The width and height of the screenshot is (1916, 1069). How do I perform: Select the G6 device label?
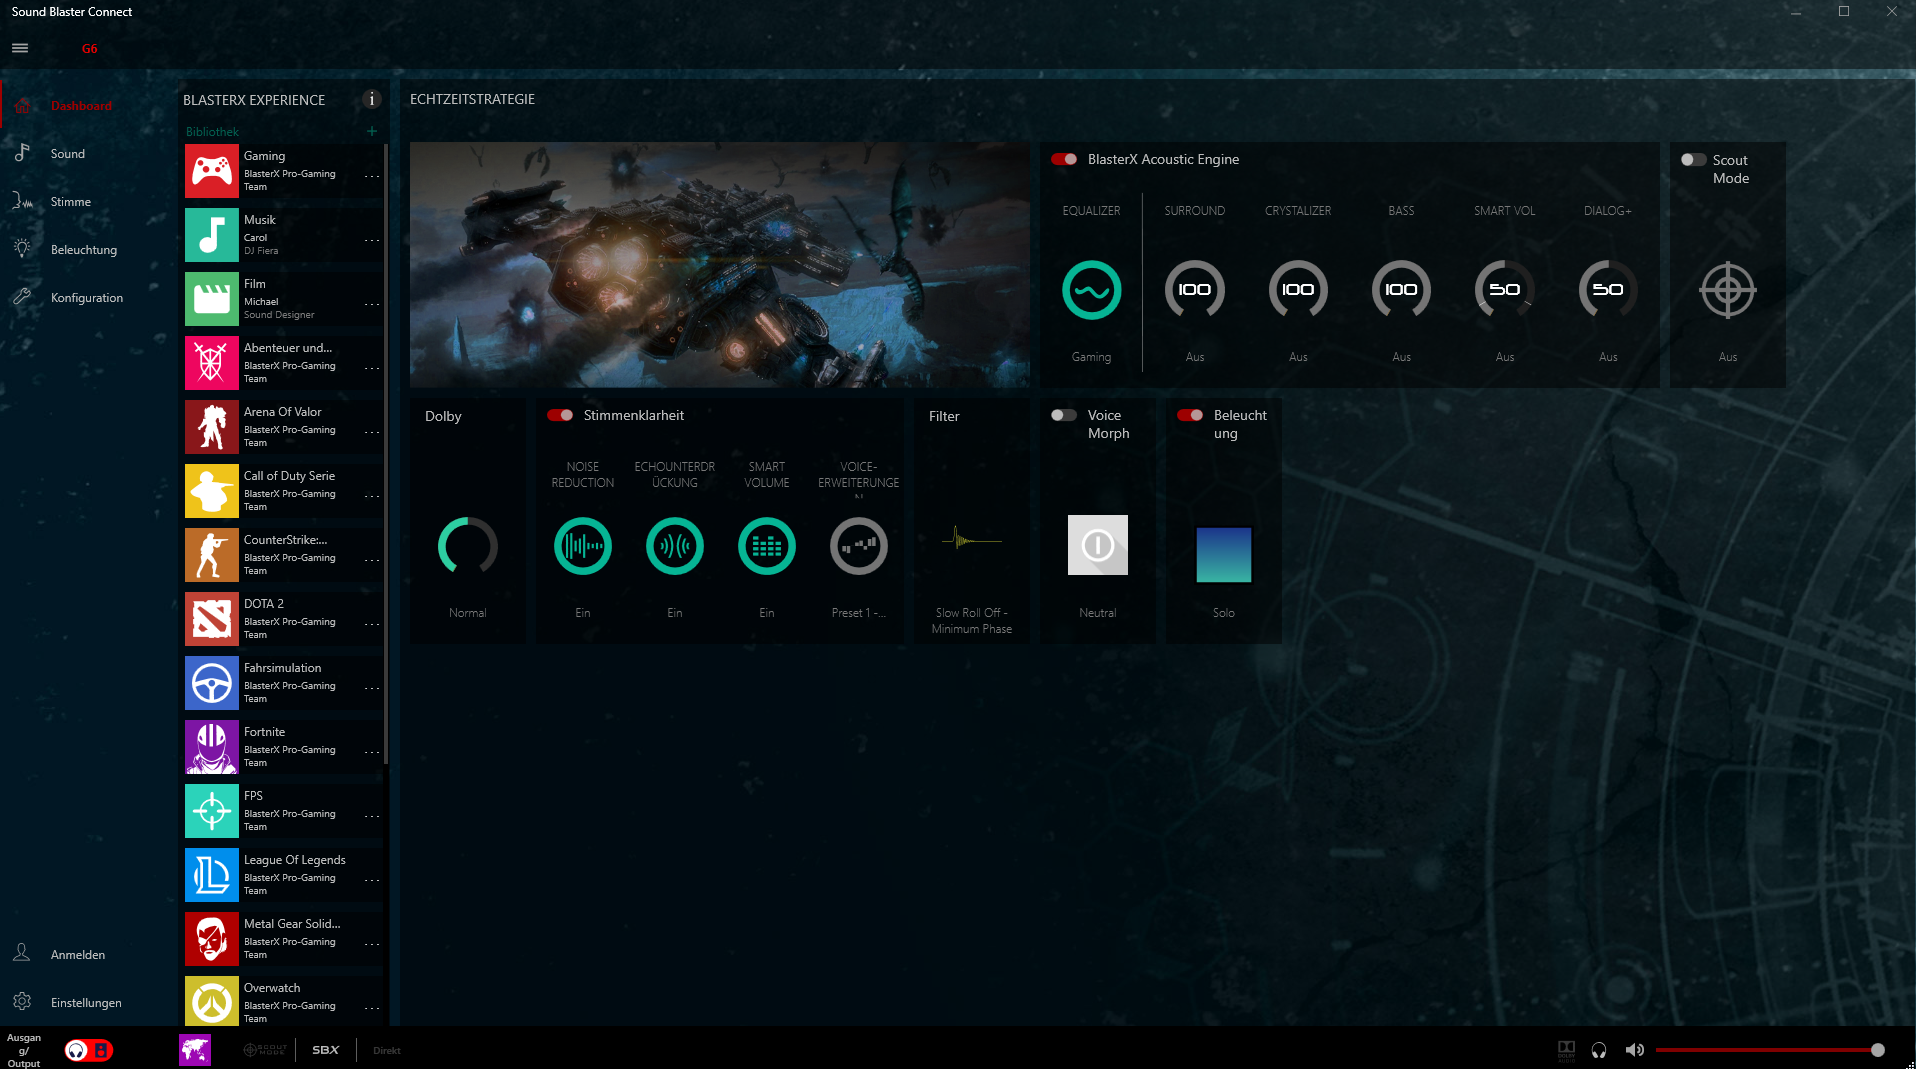pos(90,48)
